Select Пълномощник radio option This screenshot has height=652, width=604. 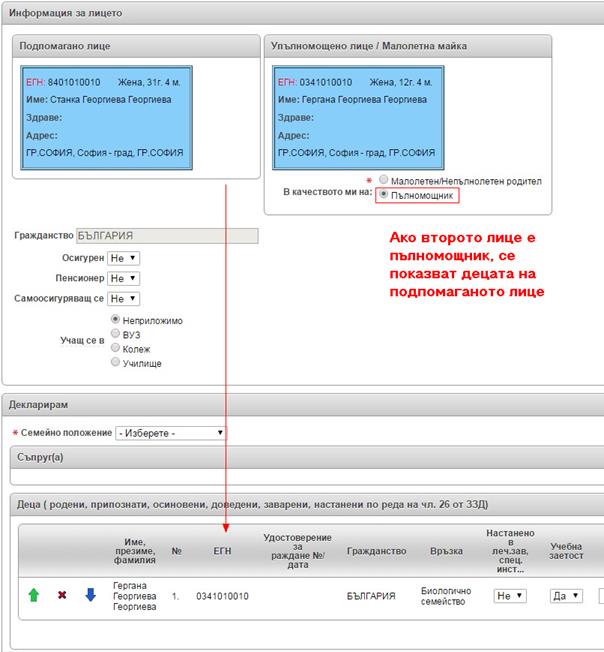[383, 194]
